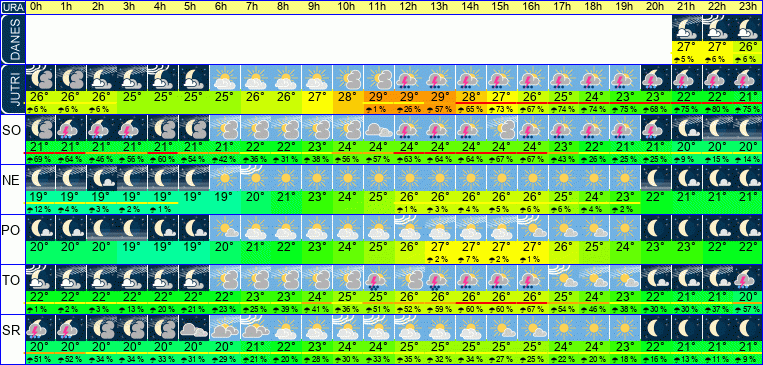Select the SO day row label
763x365 pixels.
[12, 131]
